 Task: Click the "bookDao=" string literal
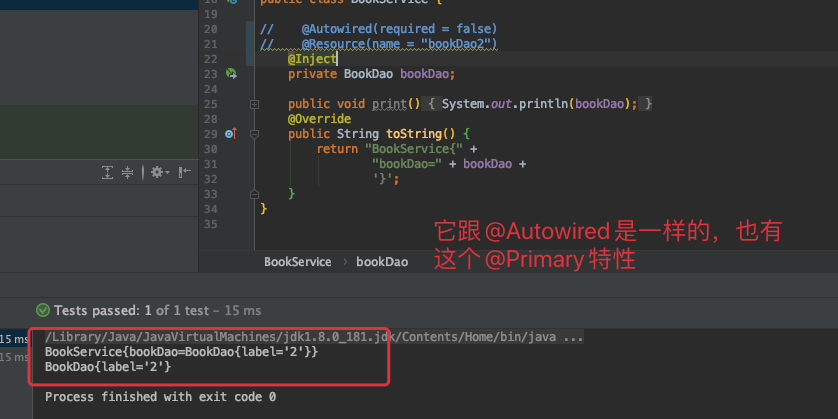[407, 164]
